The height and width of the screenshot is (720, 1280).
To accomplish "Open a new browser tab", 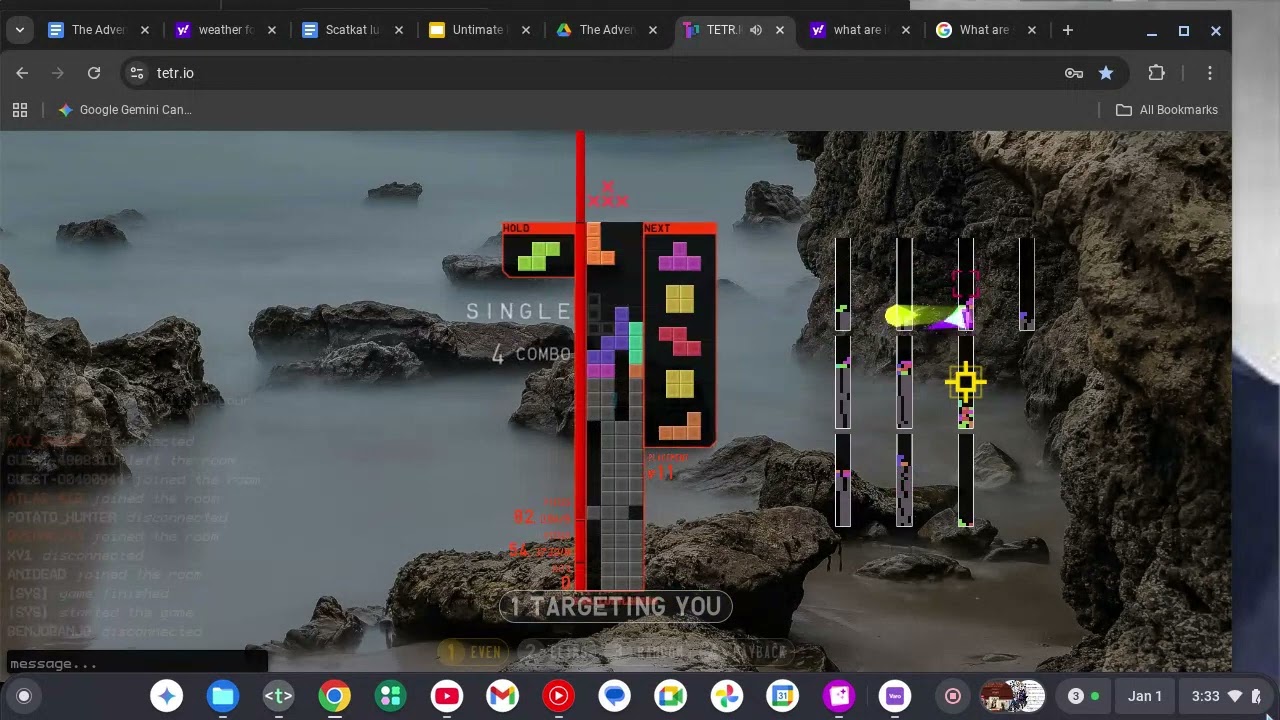I will pyautogui.click(x=1067, y=30).
